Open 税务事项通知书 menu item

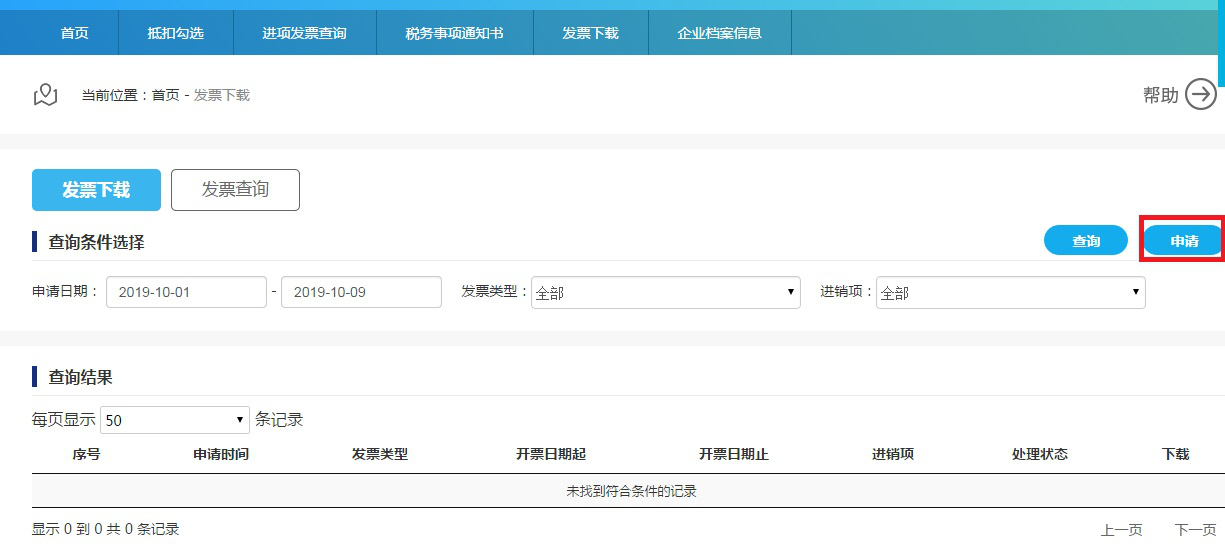point(454,33)
